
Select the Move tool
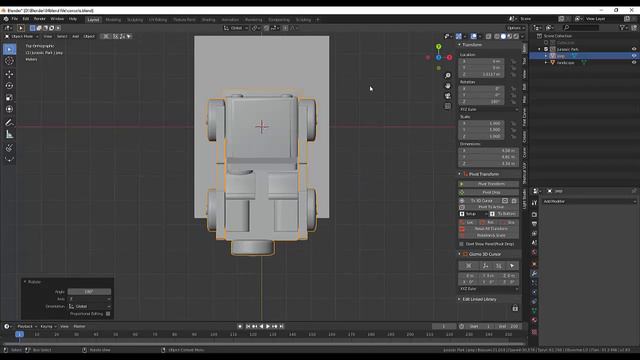click(x=9, y=74)
